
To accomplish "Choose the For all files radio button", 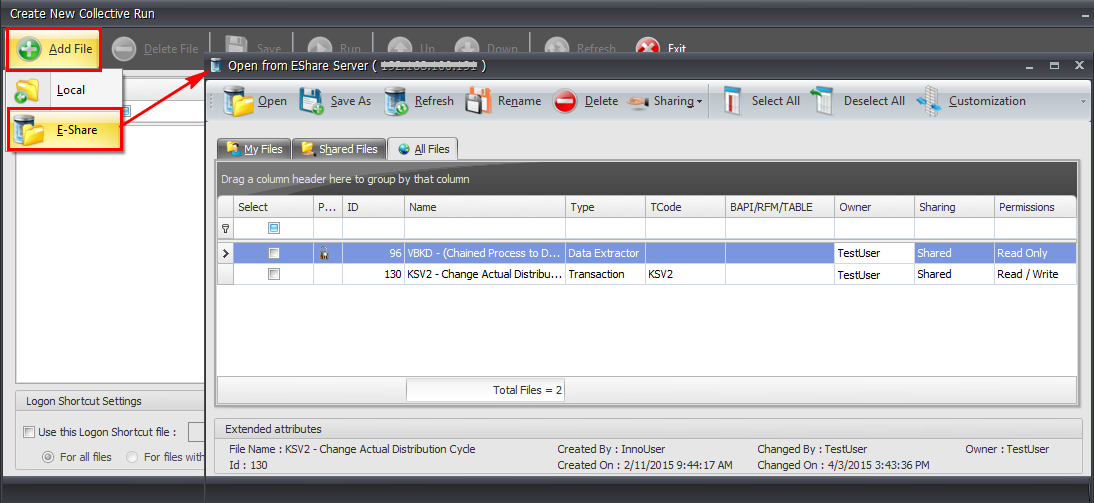I will 48,458.
